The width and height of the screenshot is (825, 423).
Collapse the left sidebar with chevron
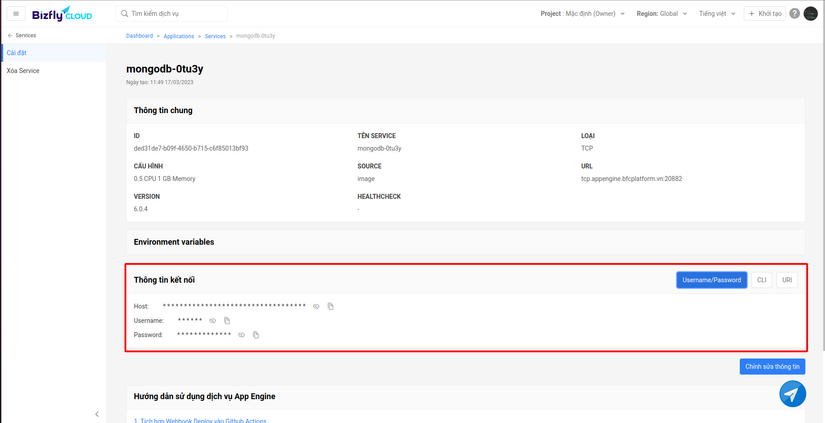pyautogui.click(x=97, y=414)
